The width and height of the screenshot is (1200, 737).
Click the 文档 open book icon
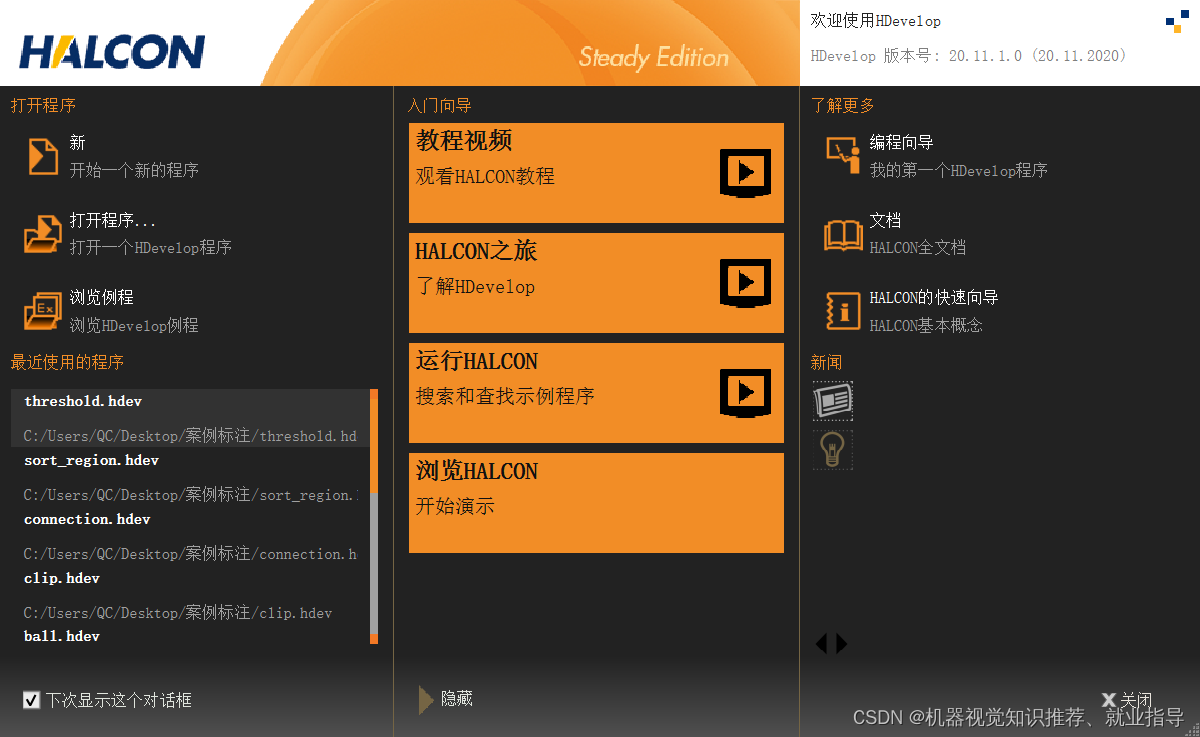tap(843, 235)
